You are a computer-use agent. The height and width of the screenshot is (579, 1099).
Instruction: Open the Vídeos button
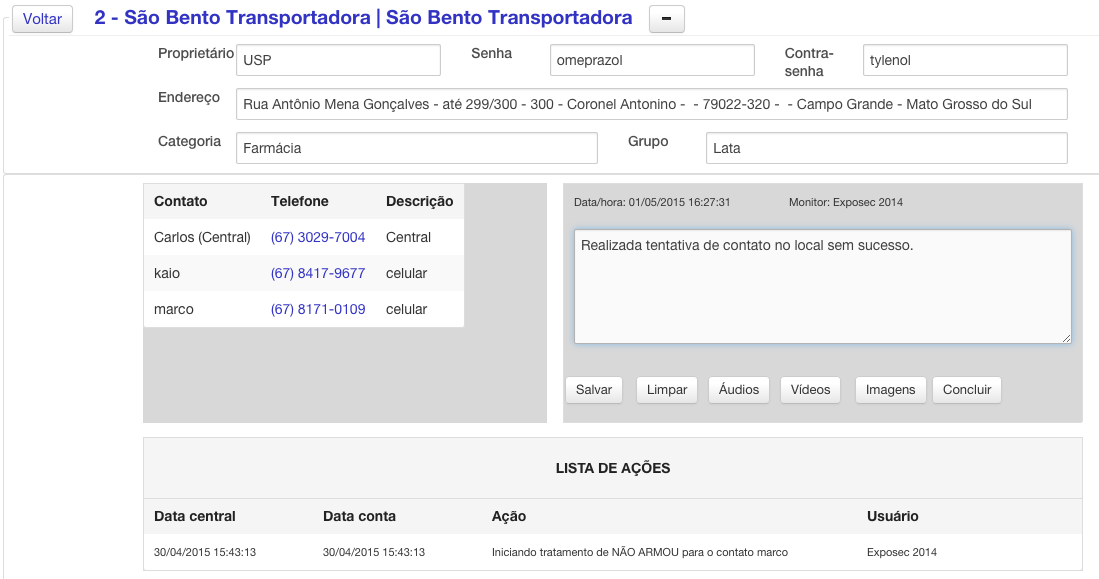tap(810, 390)
